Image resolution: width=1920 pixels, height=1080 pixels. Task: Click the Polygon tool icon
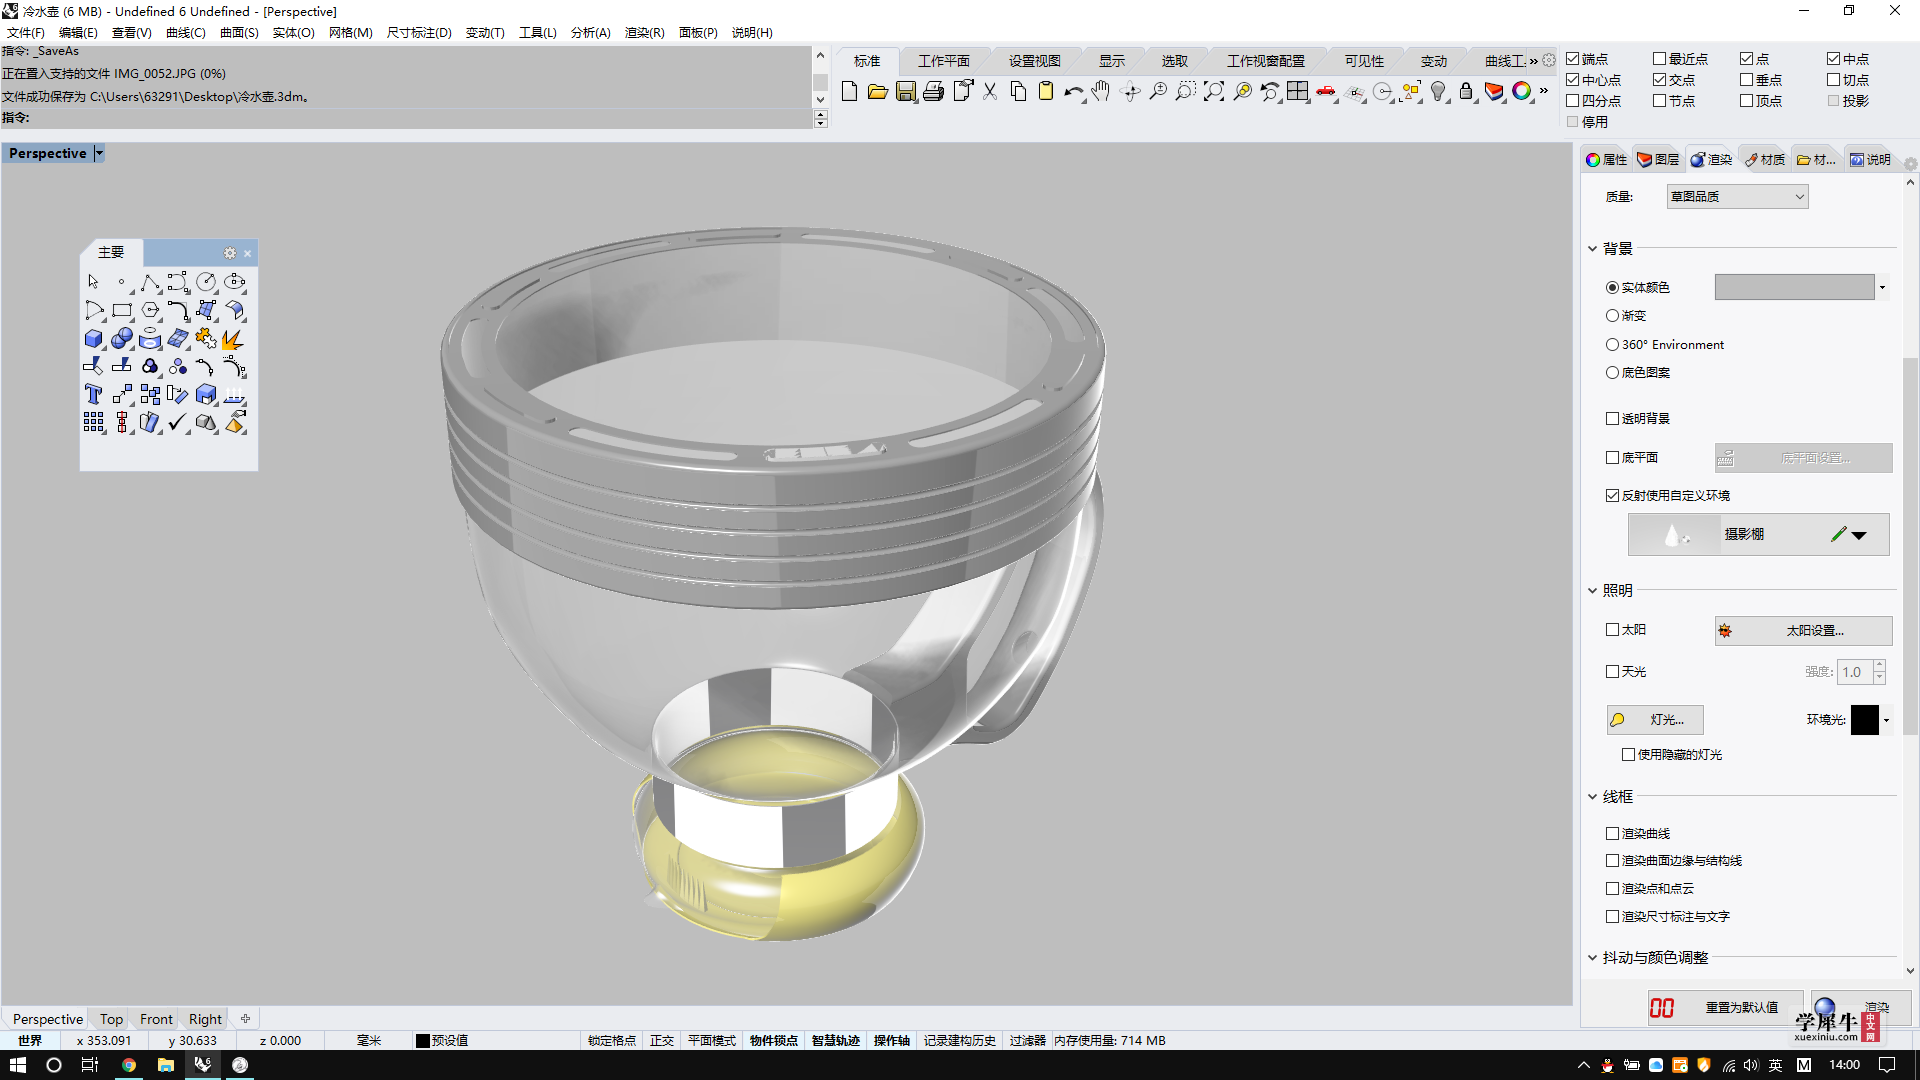click(x=150, y=311)
